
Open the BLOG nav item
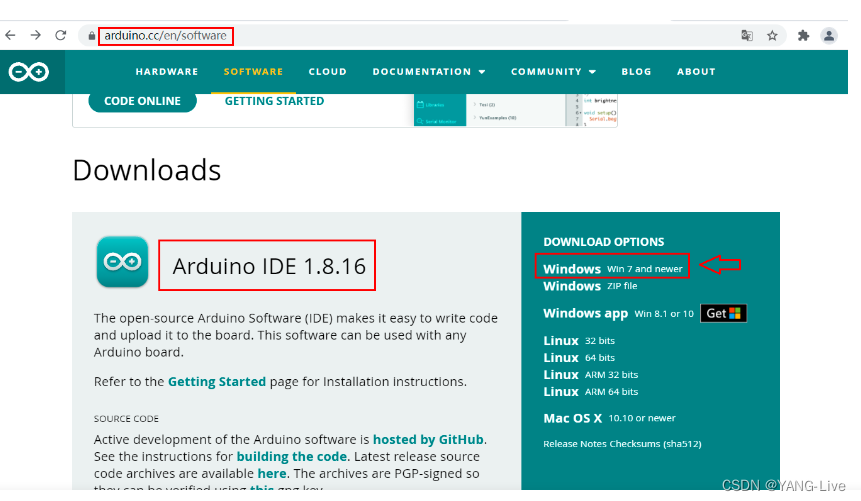coord(636,71)
